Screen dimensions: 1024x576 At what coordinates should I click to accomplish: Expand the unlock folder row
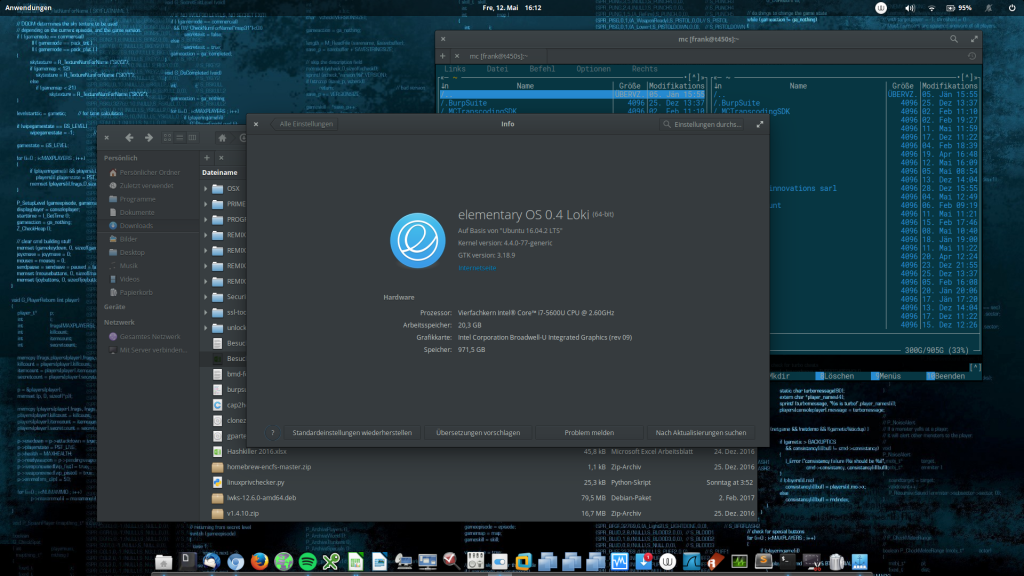point(206,328)
